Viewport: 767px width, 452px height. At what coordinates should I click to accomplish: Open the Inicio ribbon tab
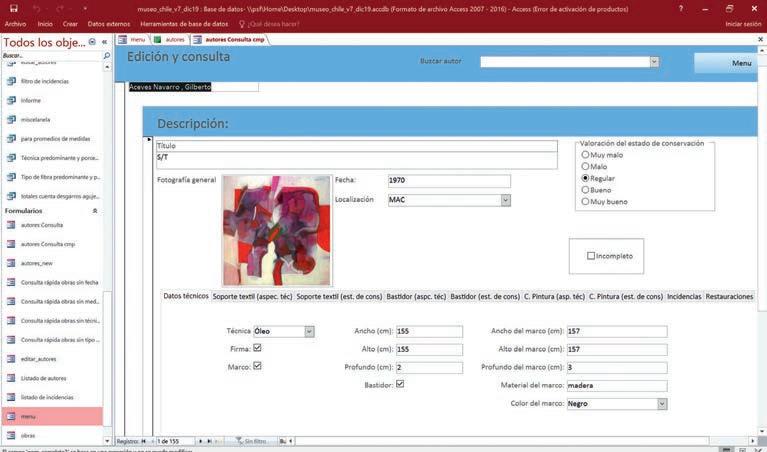(45, 23)
